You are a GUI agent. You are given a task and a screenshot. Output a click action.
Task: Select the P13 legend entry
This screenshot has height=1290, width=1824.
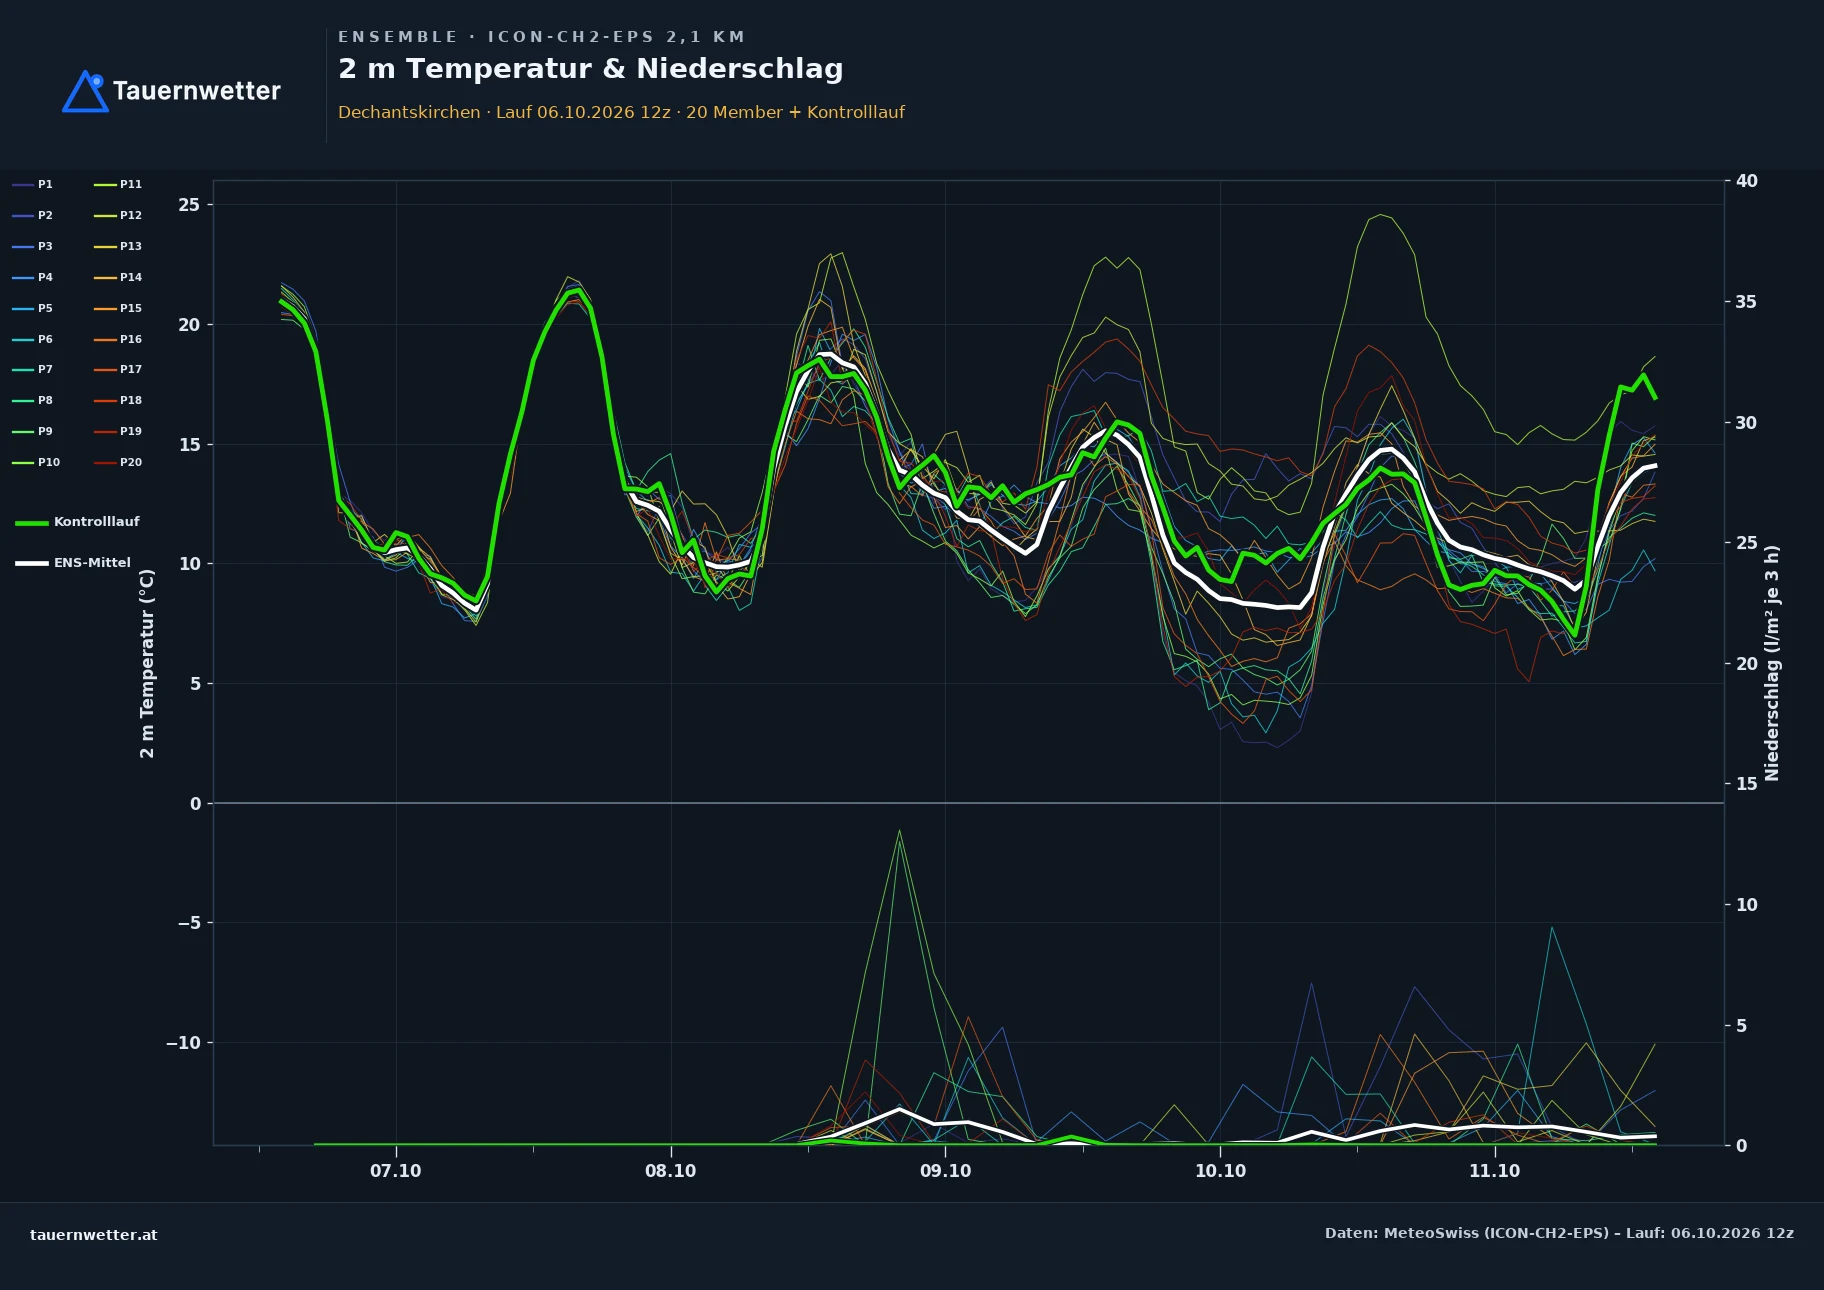[118, 246]
